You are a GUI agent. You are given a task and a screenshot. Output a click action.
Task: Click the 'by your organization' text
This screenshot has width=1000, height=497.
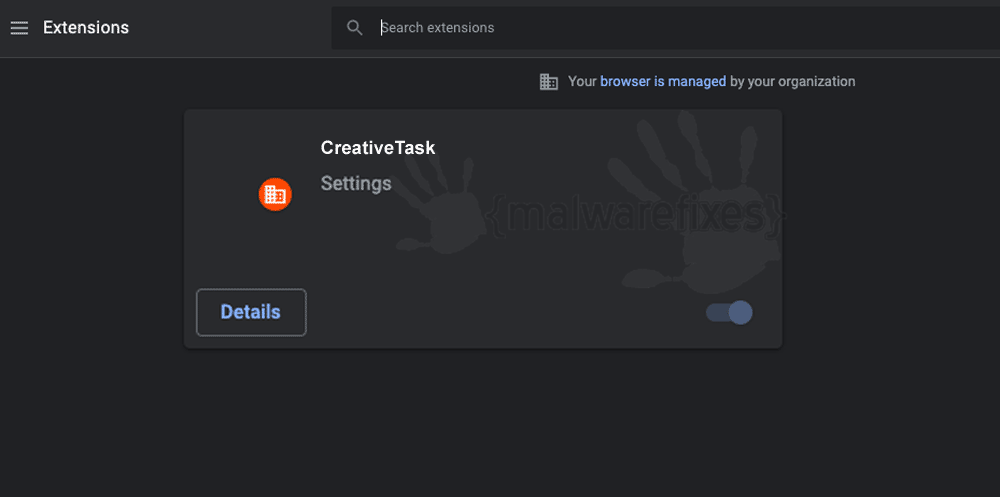tap(793, 82)
